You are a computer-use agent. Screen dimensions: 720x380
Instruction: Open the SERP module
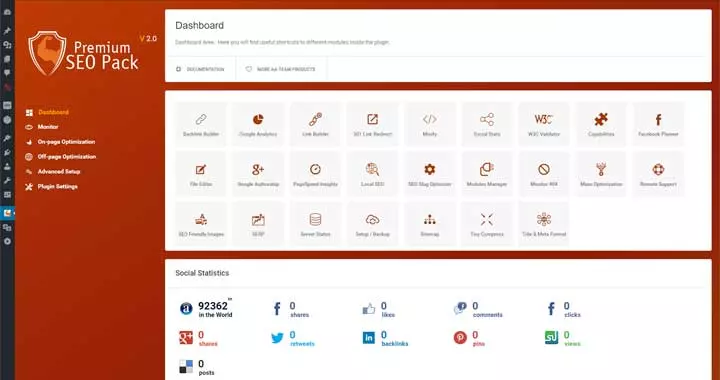point(258,224)
